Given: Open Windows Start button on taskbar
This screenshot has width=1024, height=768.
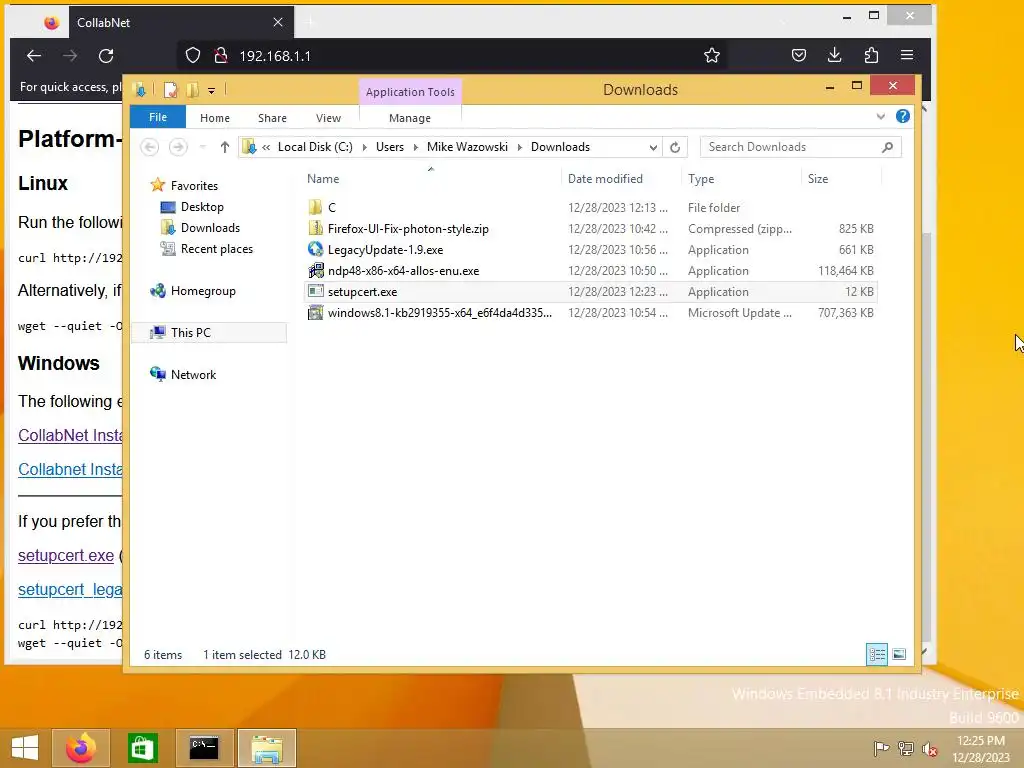Looking at the screenshot, I should pos(25,748).
